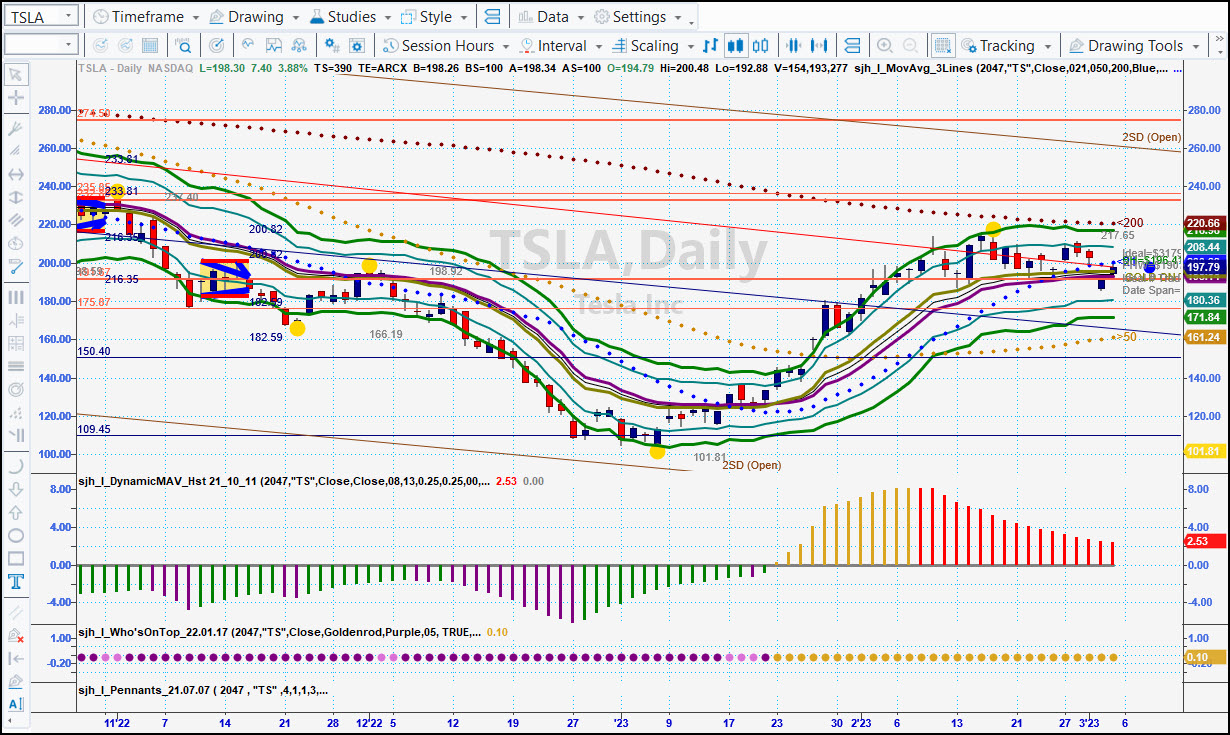Select the arc drawing tool
The height and width of the screenshot is (735, 1230).
point(15,466)
